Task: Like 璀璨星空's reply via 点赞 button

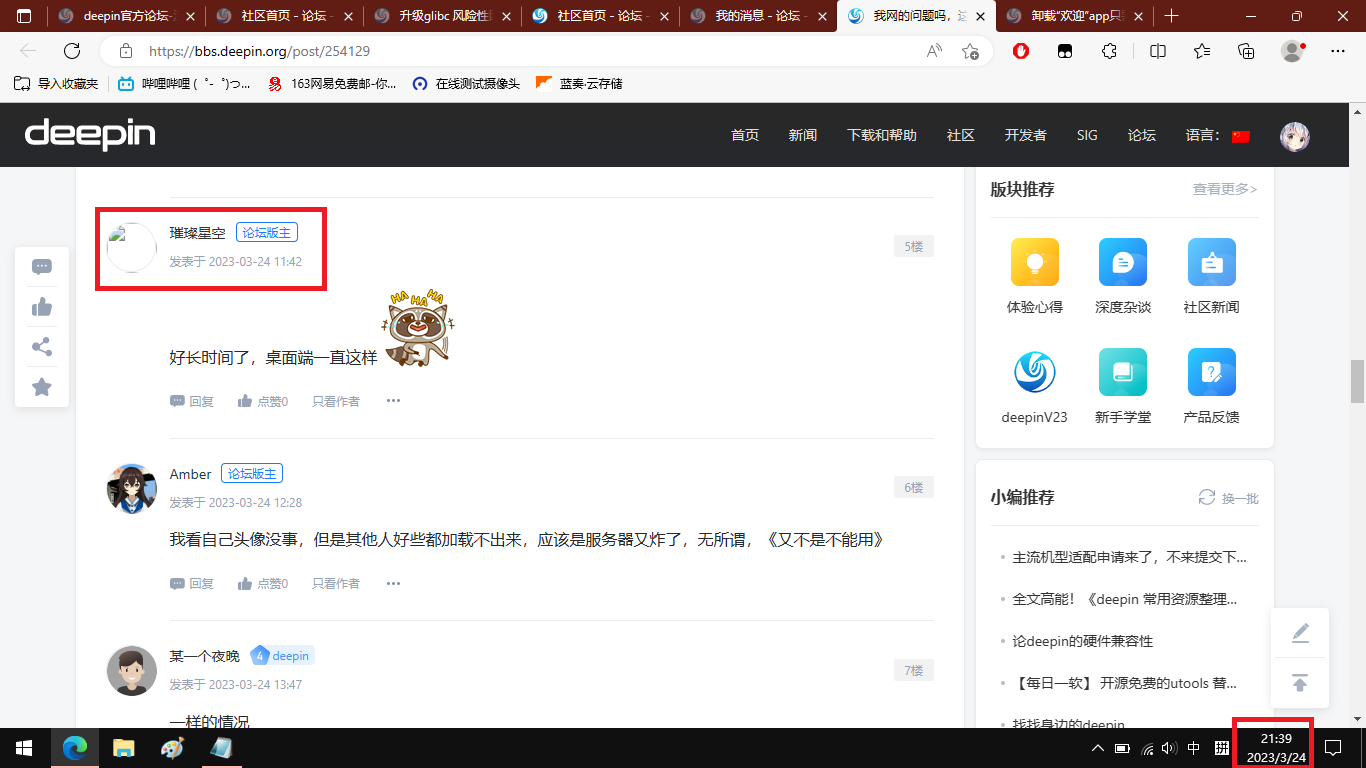Action: pos(262,400)
